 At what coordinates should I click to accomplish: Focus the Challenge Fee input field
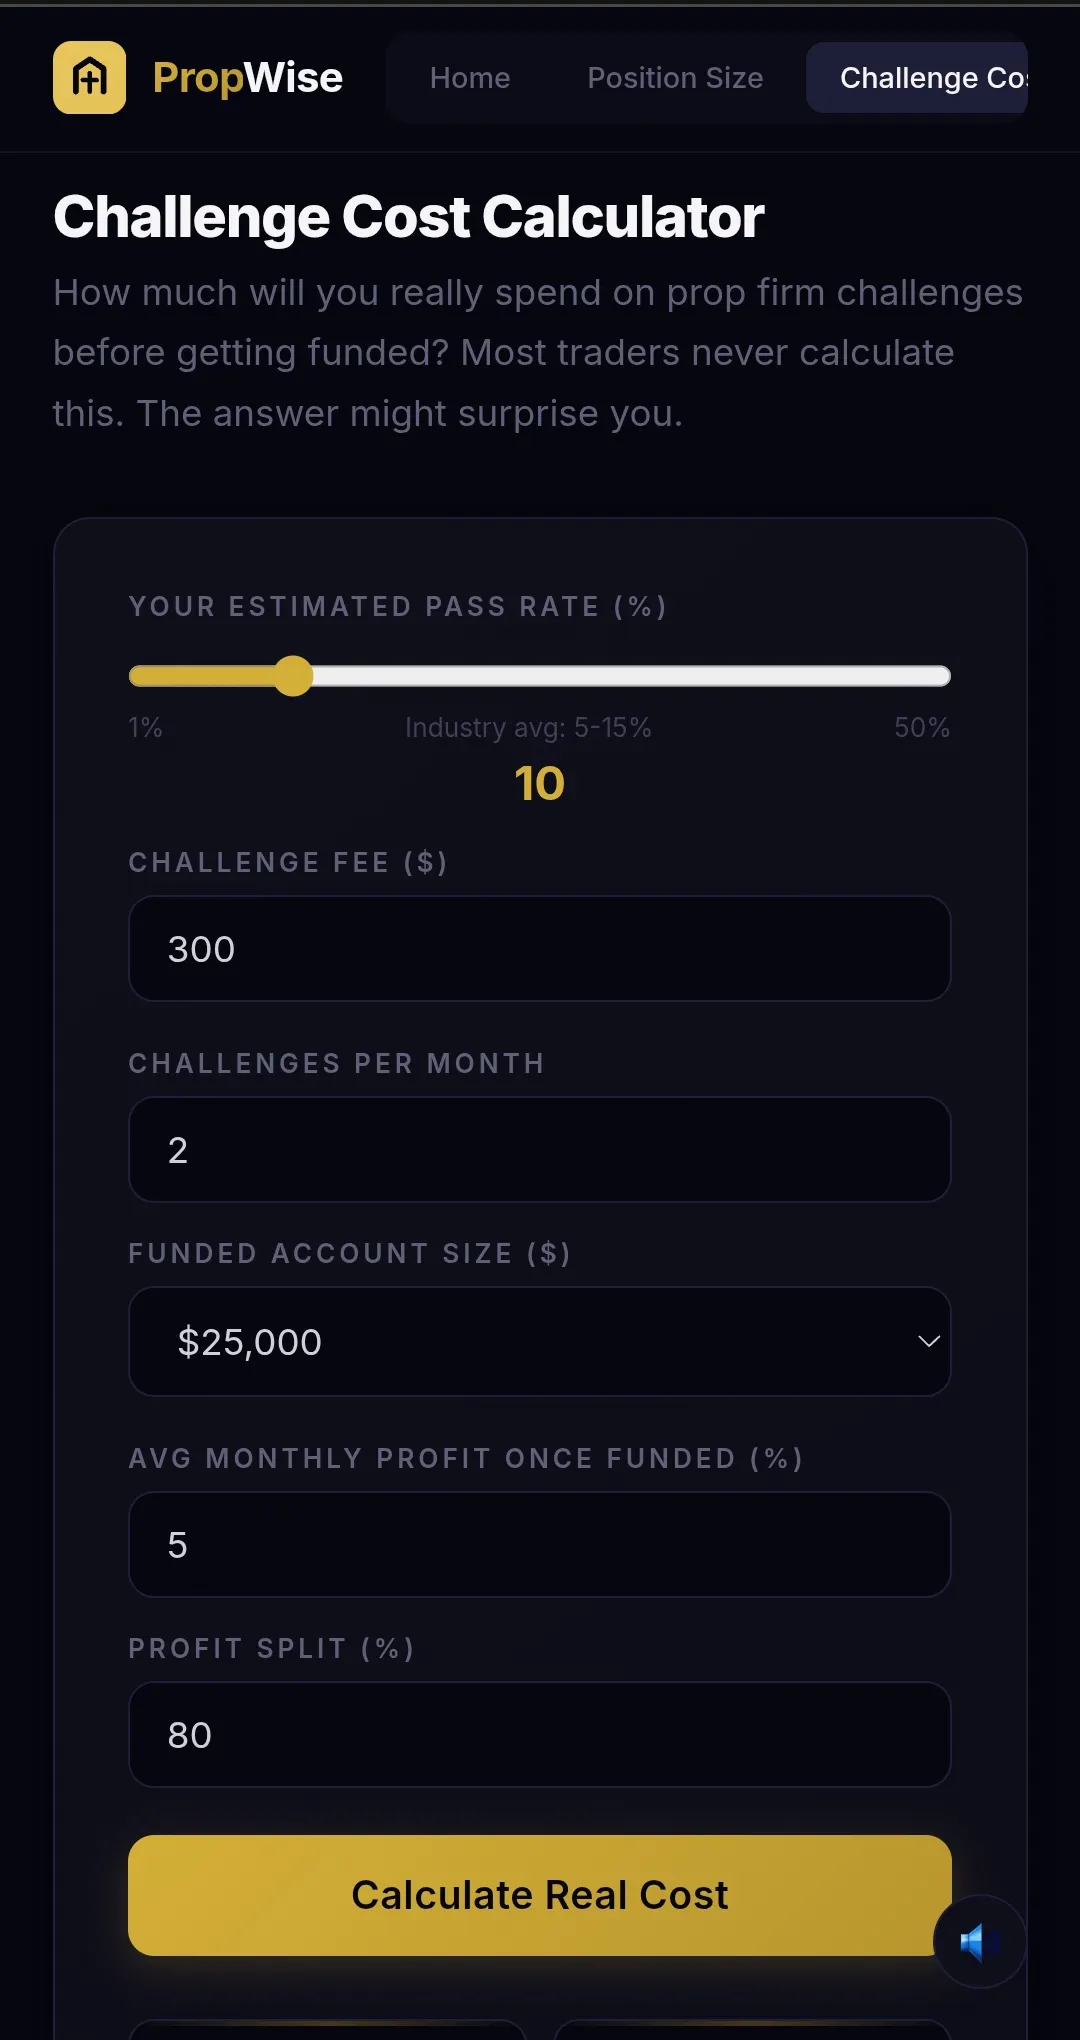(x=539, y=948)
